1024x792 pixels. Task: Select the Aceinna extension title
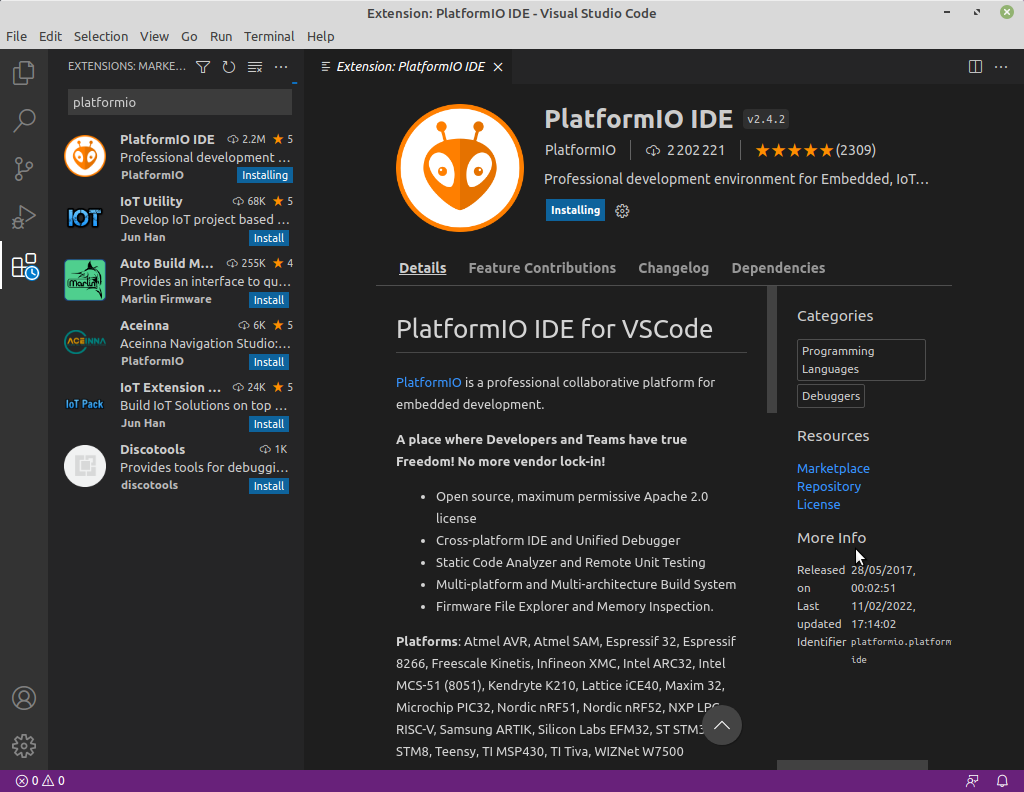pyautogui.click(x=144, y=325)
